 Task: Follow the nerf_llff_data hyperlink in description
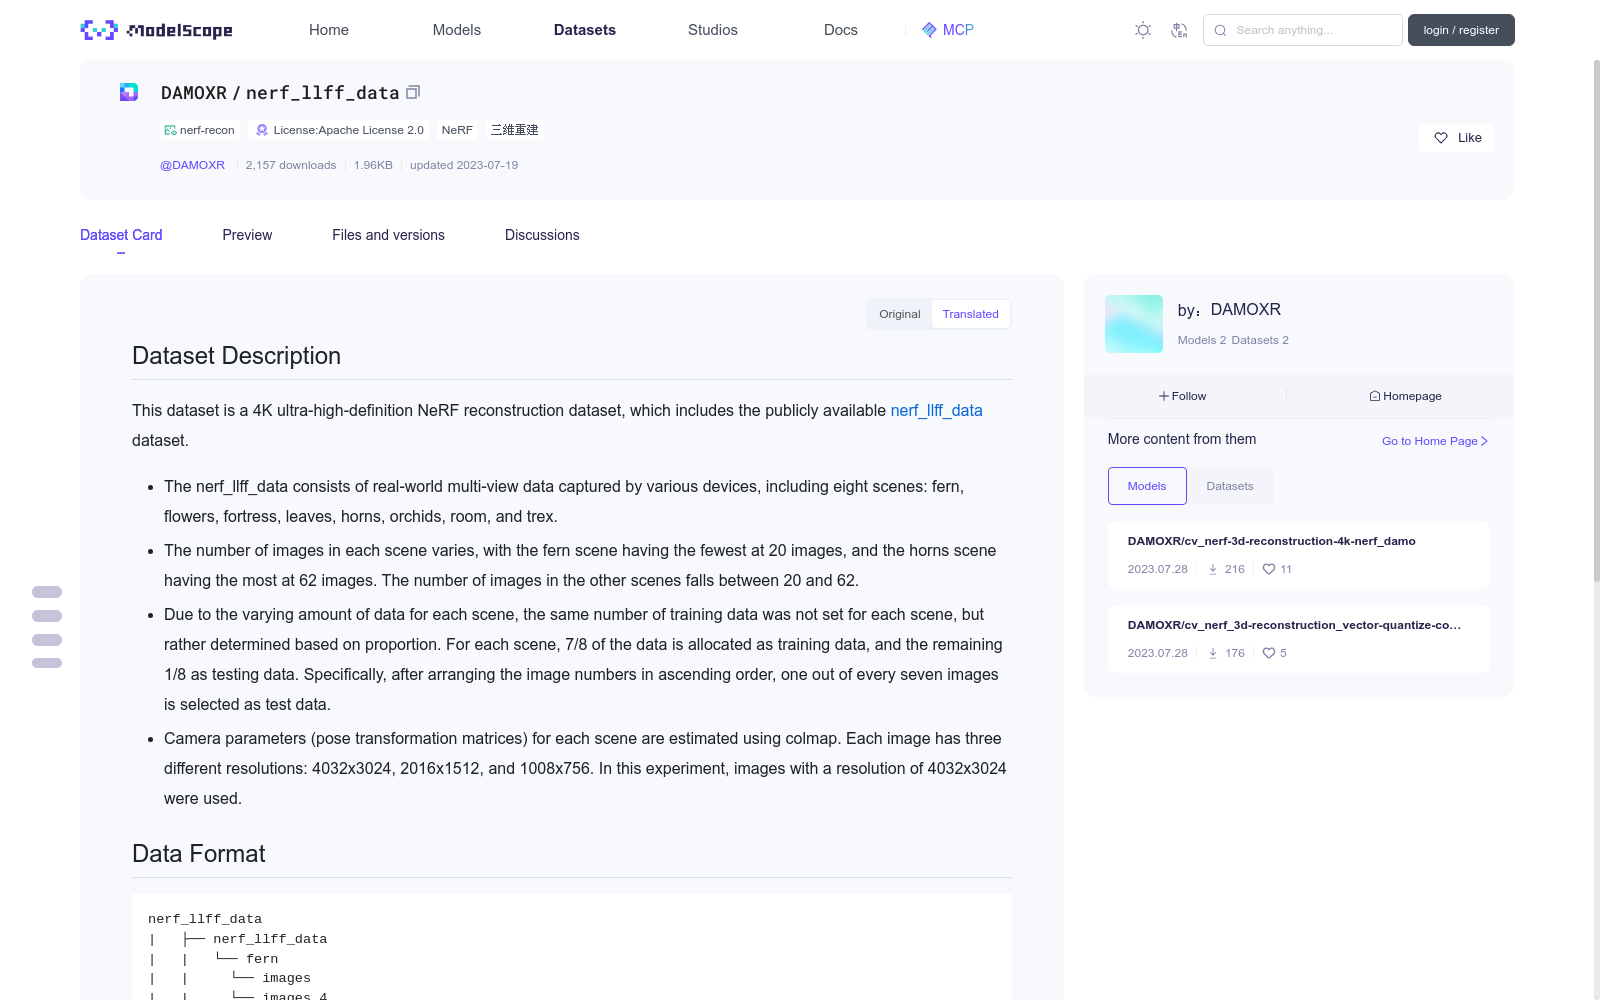(936, 410)
